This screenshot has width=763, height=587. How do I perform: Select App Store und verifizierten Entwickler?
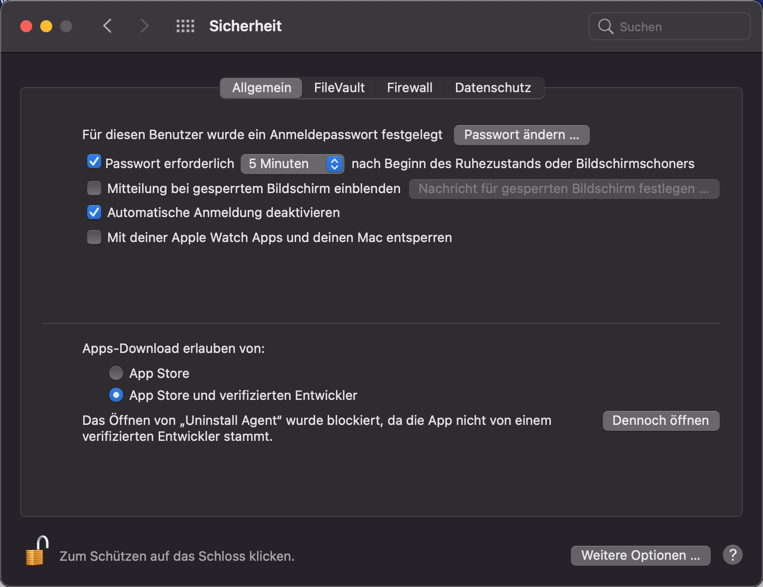click(x=117, y=395)
